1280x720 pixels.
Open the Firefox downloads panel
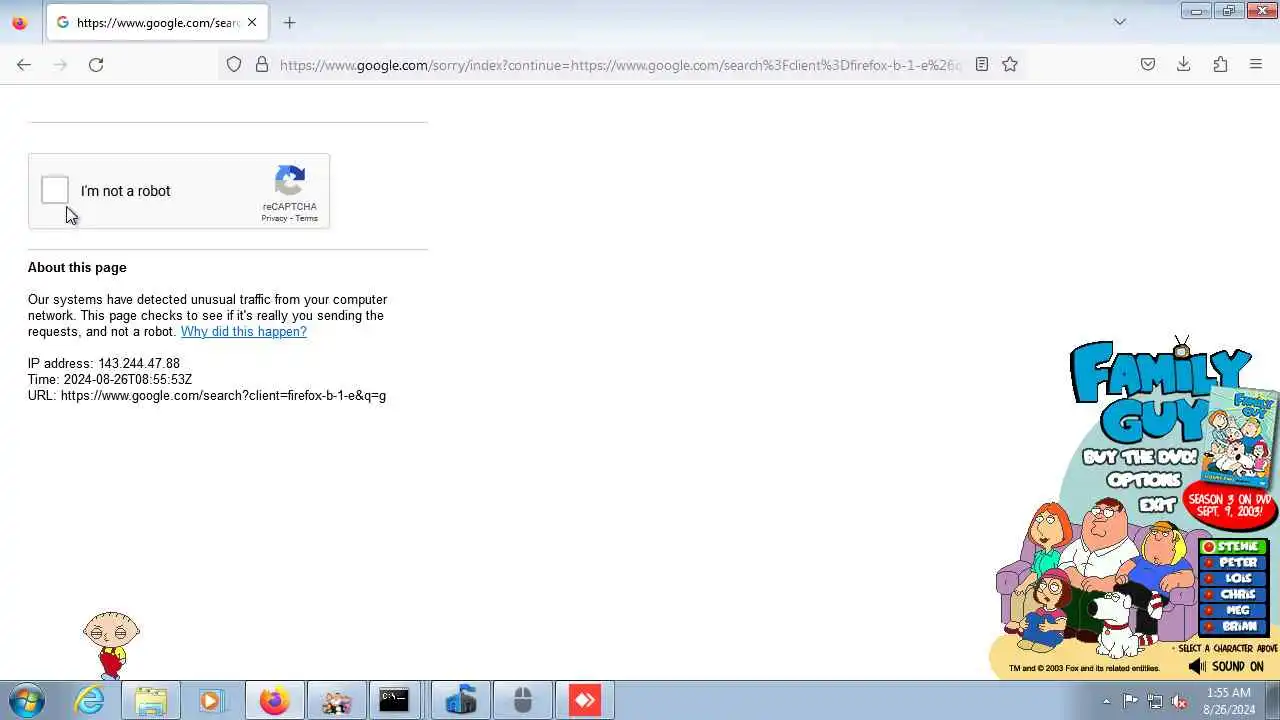1184,64
